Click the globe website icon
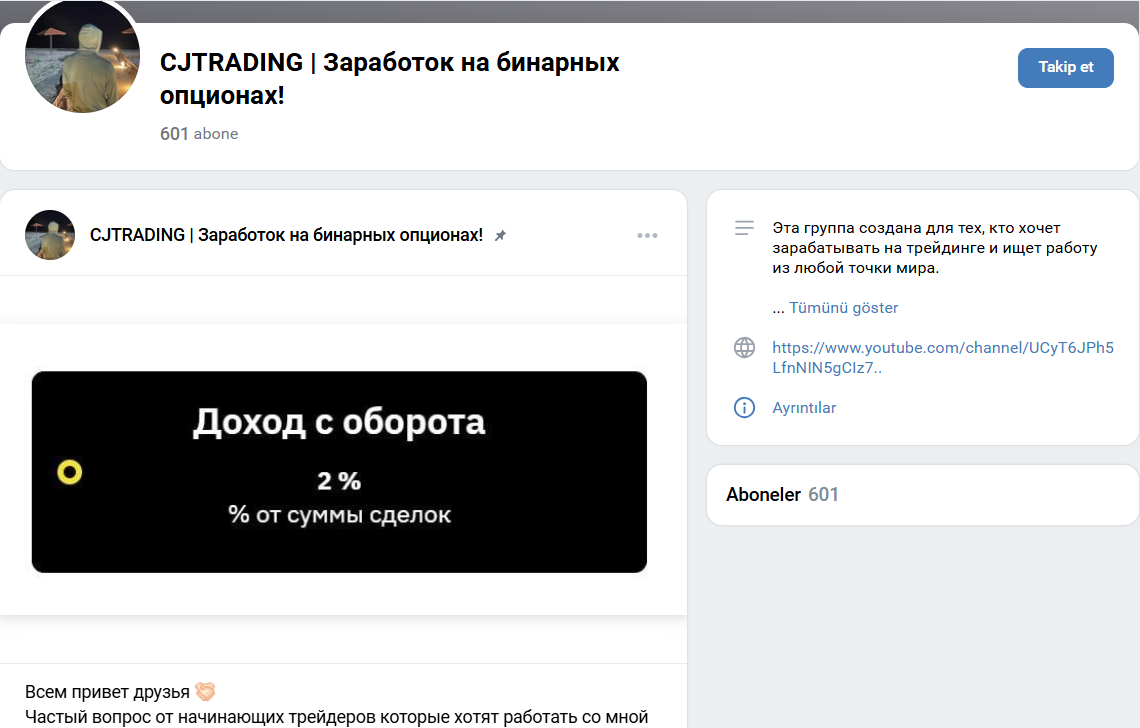Screen dimensions: 1140x728 [x=744, y=348]
